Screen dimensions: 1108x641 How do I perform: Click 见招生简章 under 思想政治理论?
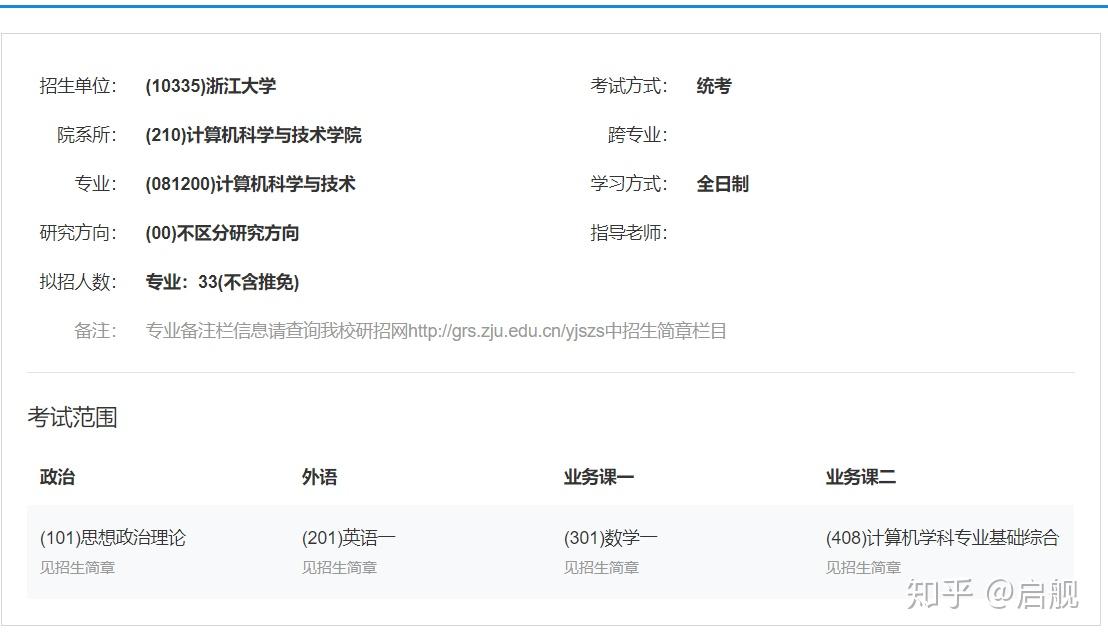(77, 568)
